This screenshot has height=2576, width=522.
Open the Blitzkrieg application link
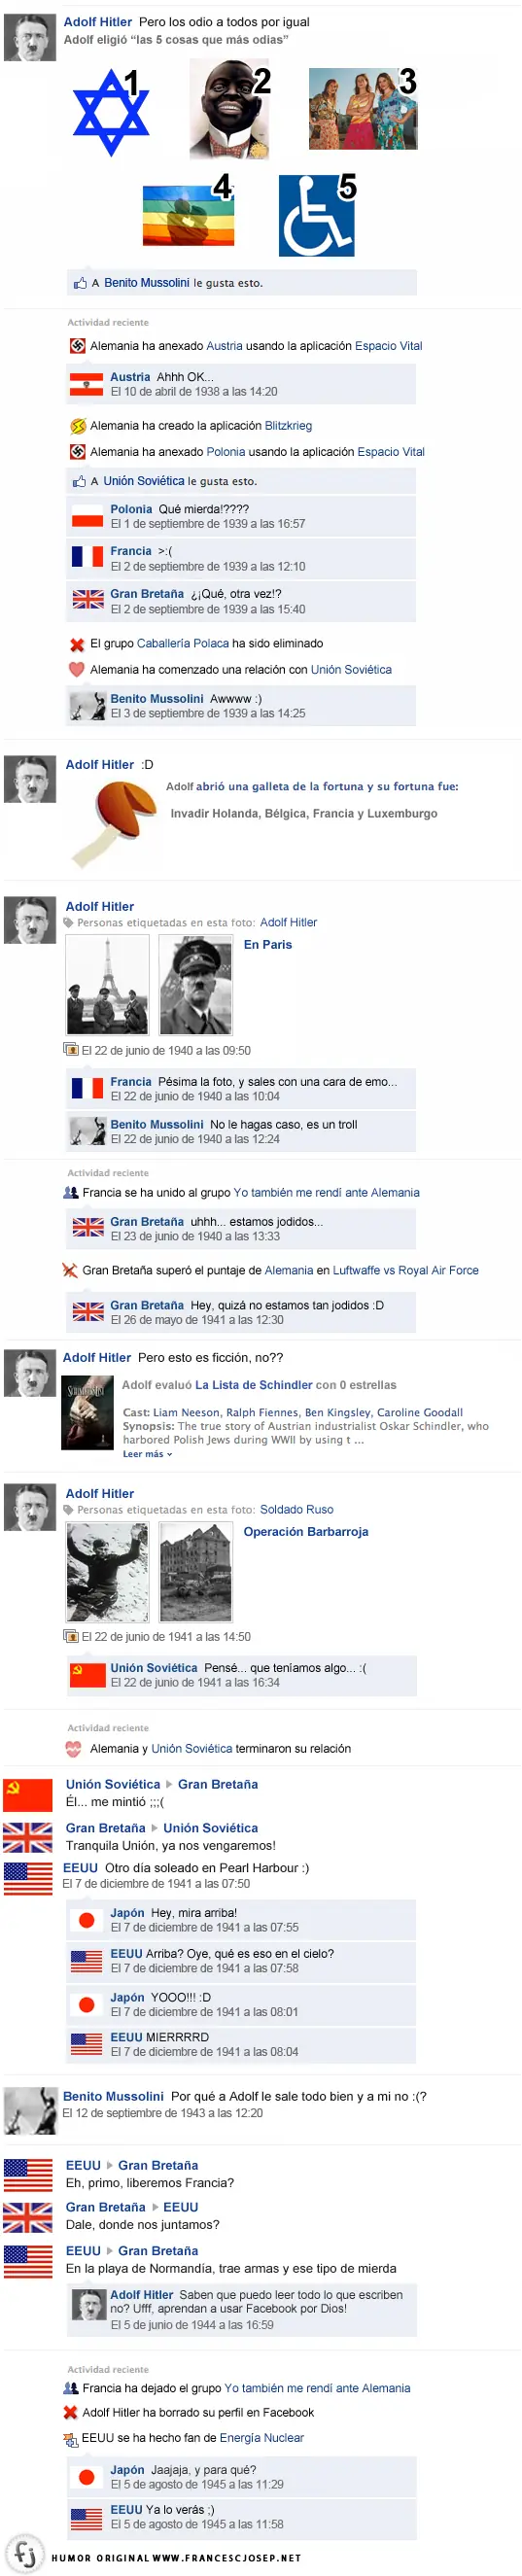point(288,426)
